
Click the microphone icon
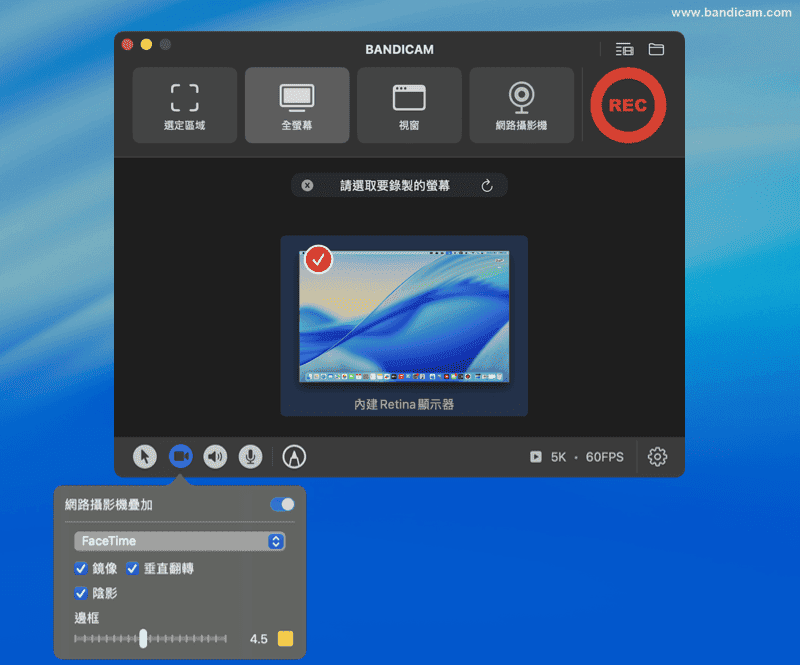coord(250,457)
